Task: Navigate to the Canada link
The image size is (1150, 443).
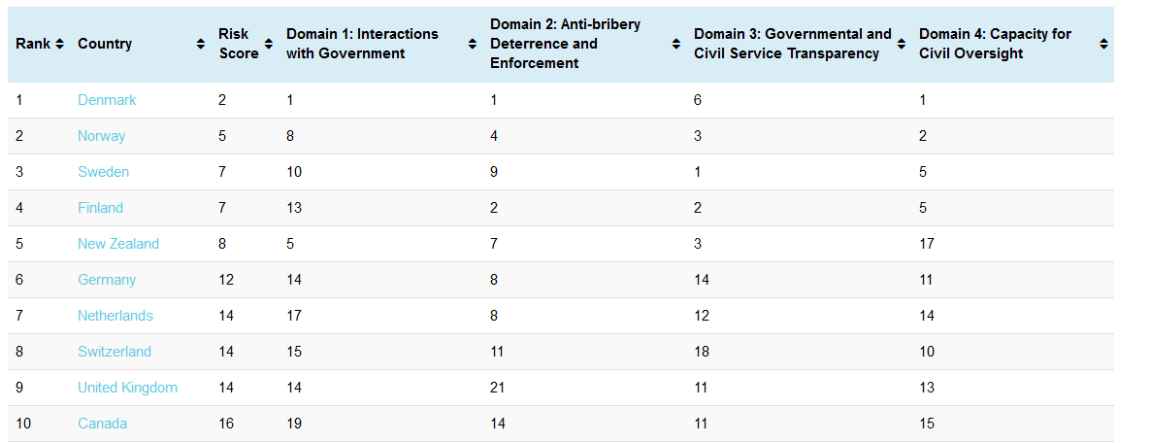Action: [102, 424]
